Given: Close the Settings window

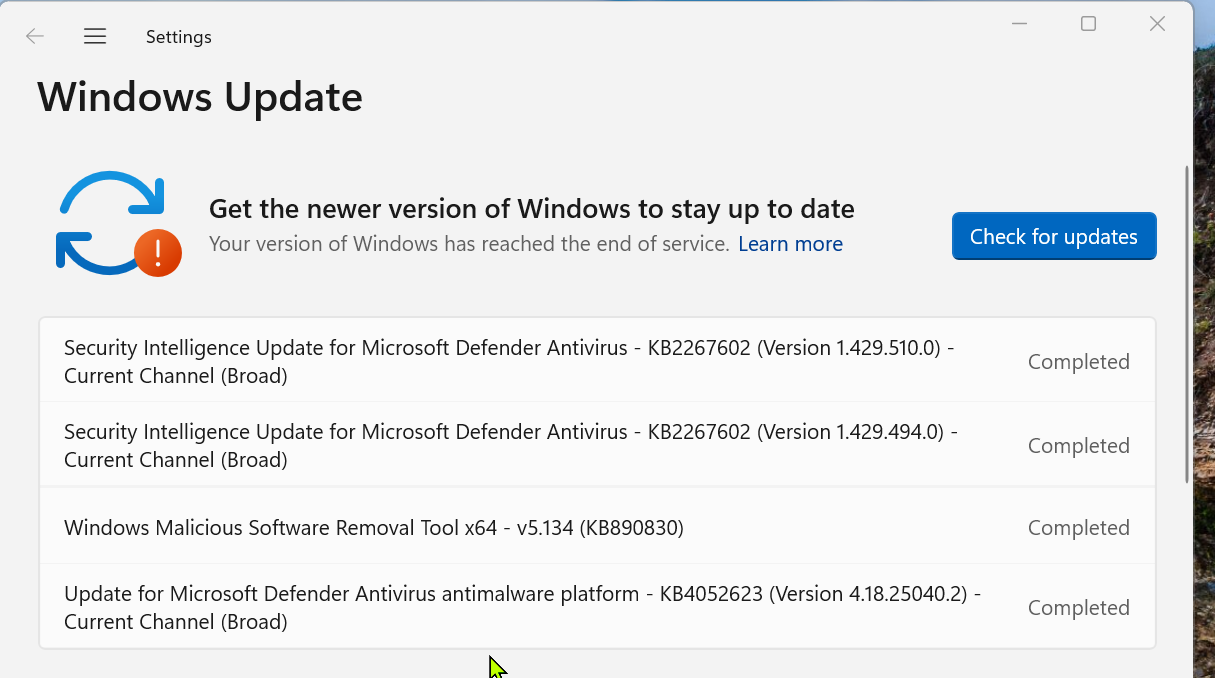Looking at the screenshot, I should [x=1157, y=24].
